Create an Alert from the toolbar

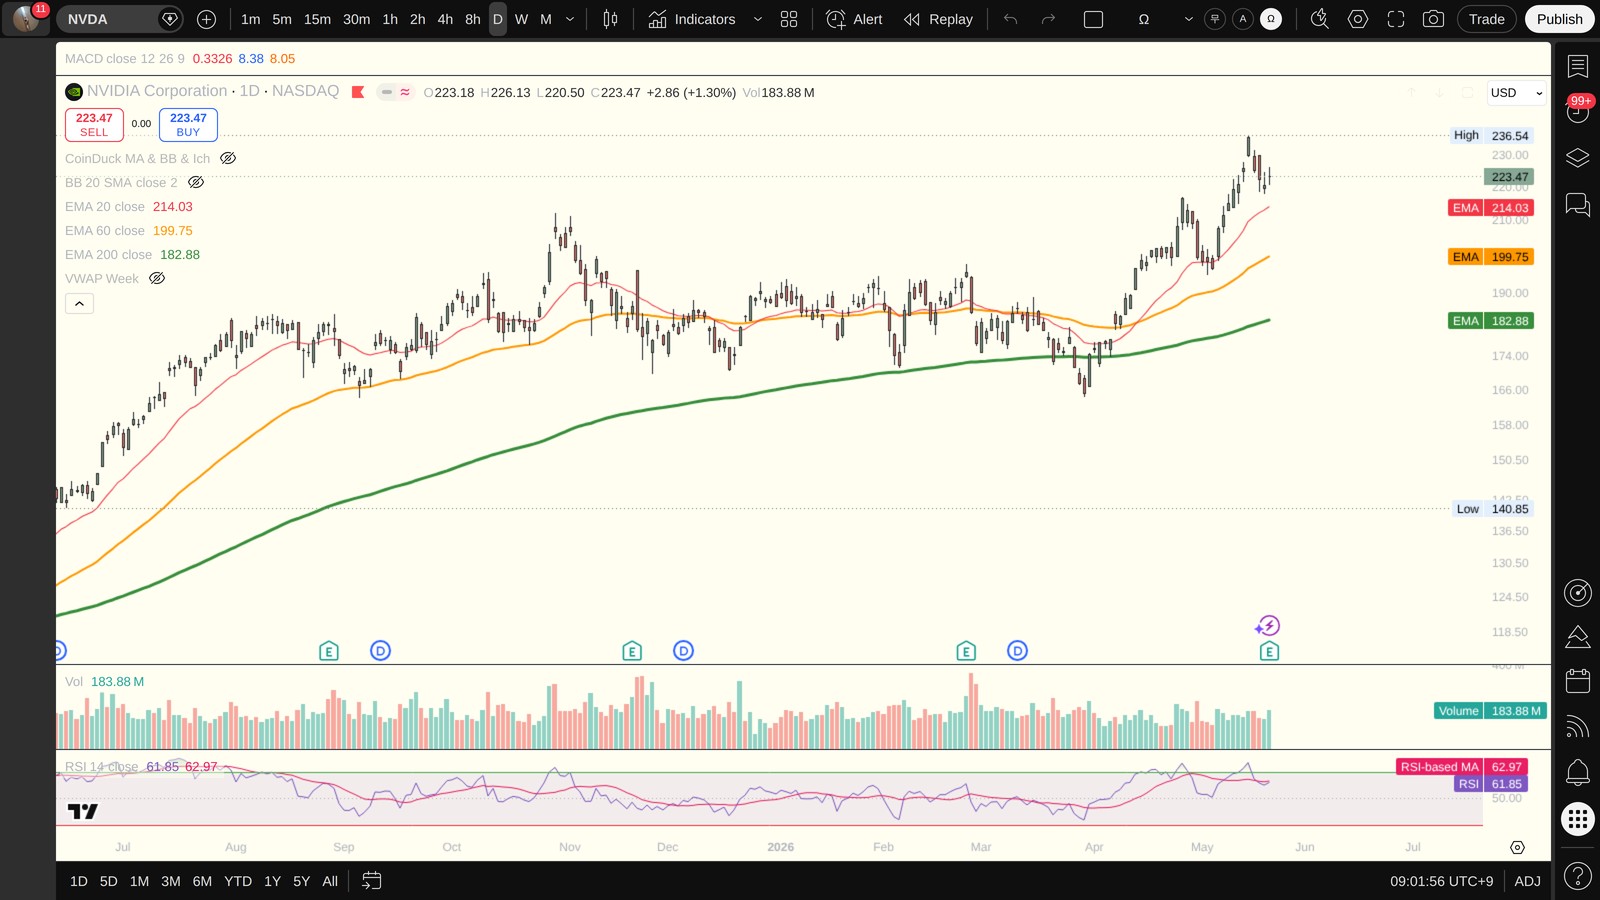[854, 19]
